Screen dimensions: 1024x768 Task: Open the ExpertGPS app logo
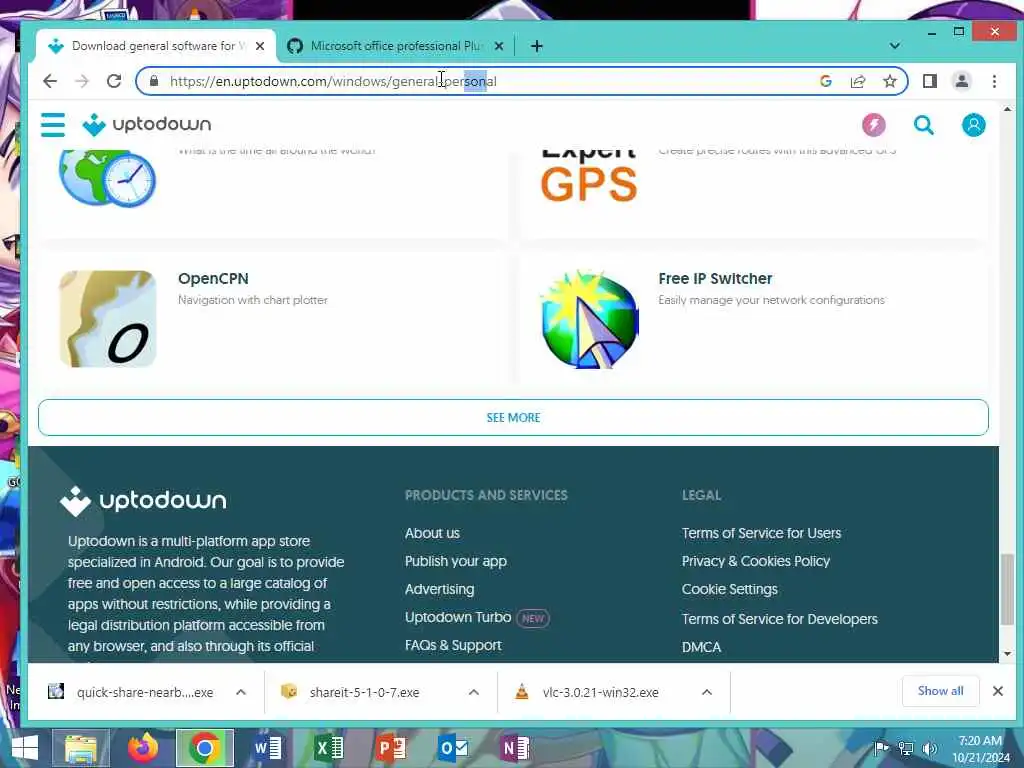coord(589,178)
